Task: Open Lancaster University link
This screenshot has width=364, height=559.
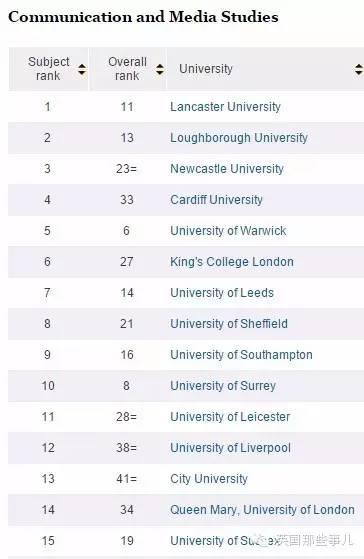Action: [x=225, y=107]
